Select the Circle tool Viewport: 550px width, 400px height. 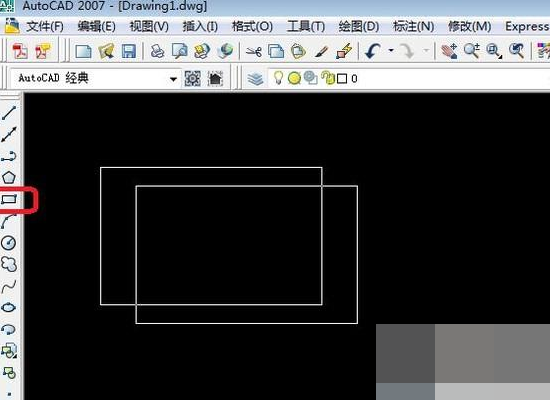coord(9,243)
